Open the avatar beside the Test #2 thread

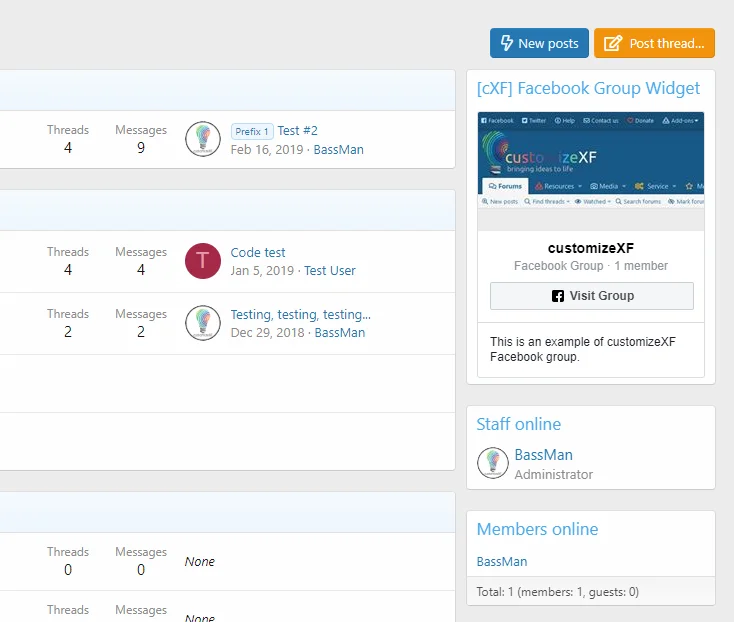[x=203, y=139]
